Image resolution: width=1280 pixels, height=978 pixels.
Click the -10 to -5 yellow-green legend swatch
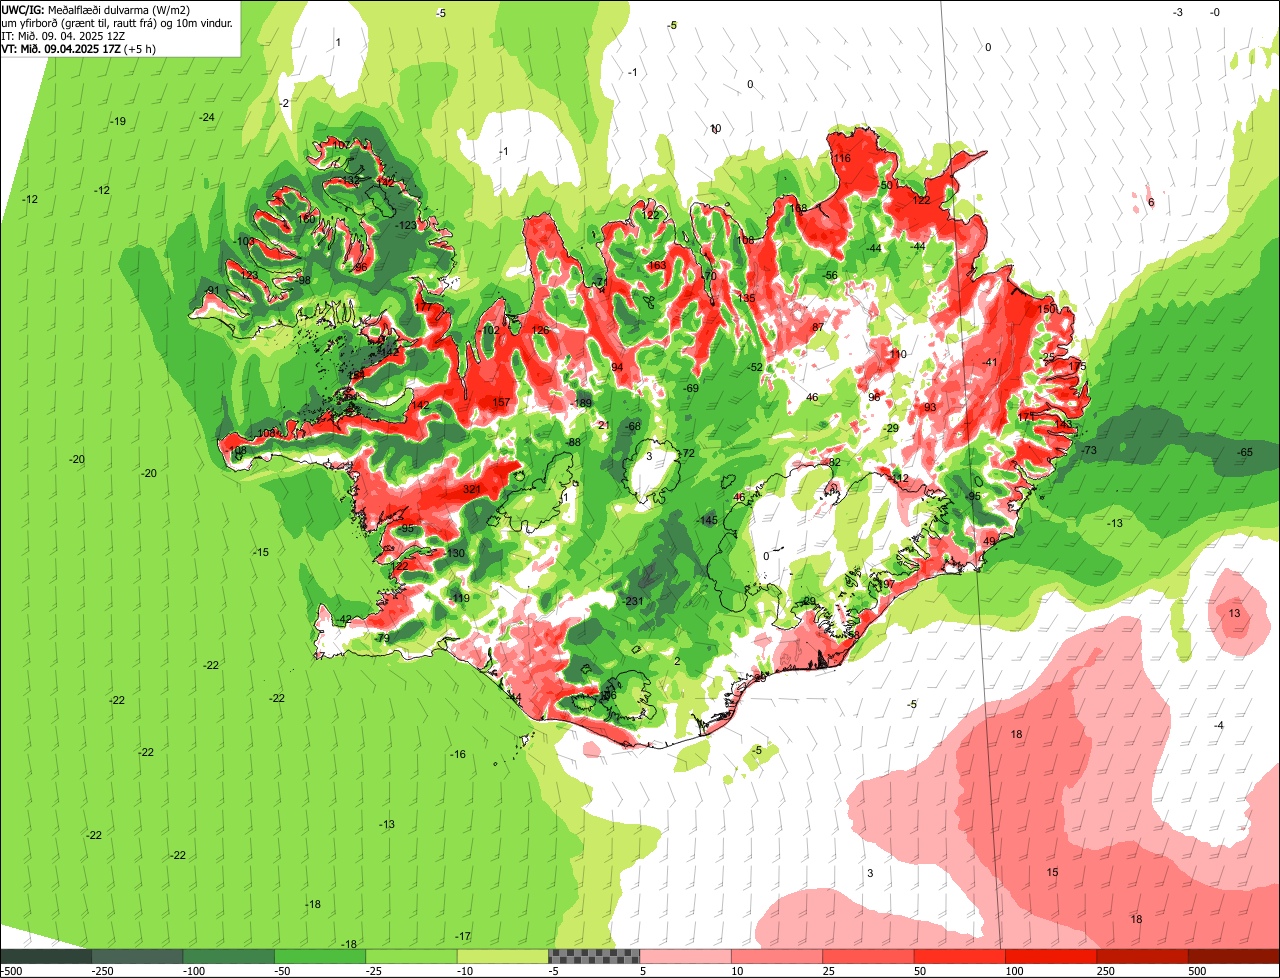pyautogui.click(x=503, y=957)
